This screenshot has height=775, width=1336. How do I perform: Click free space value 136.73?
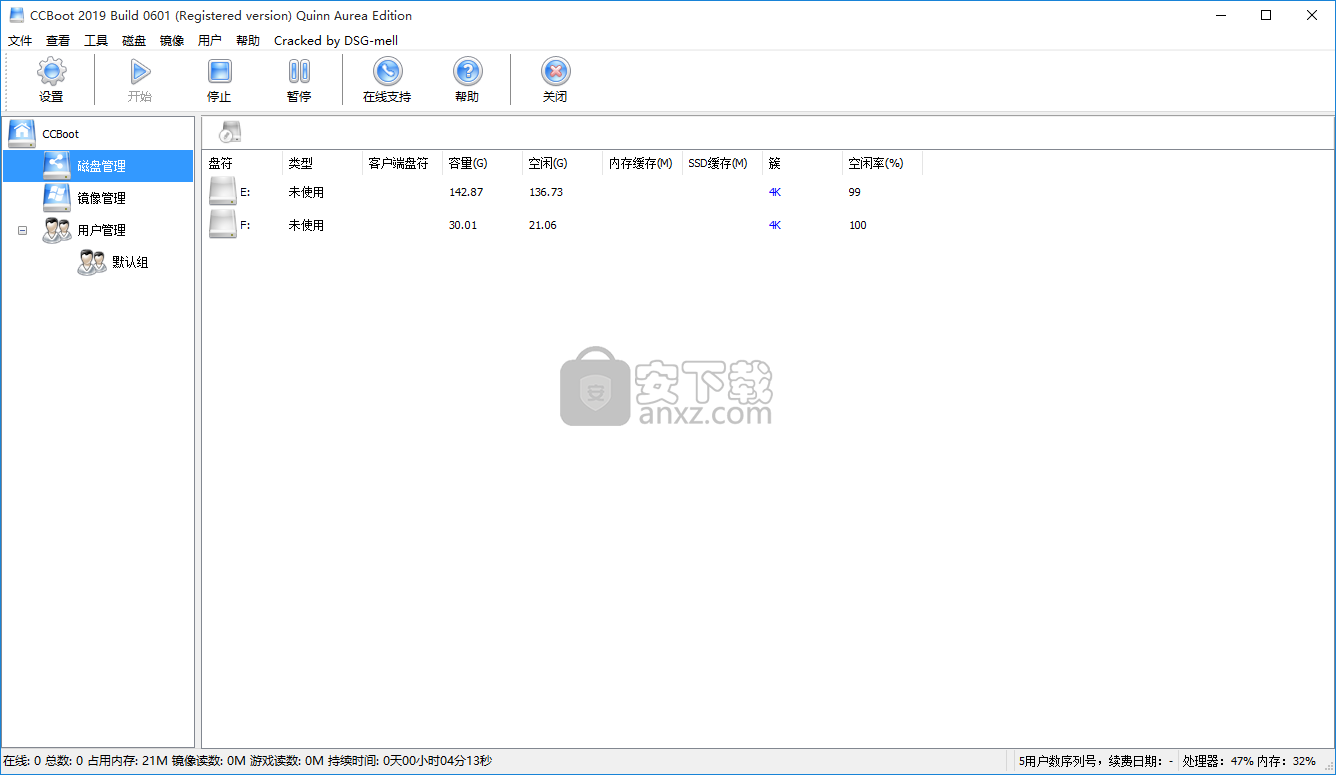click(x=545, y=192)
